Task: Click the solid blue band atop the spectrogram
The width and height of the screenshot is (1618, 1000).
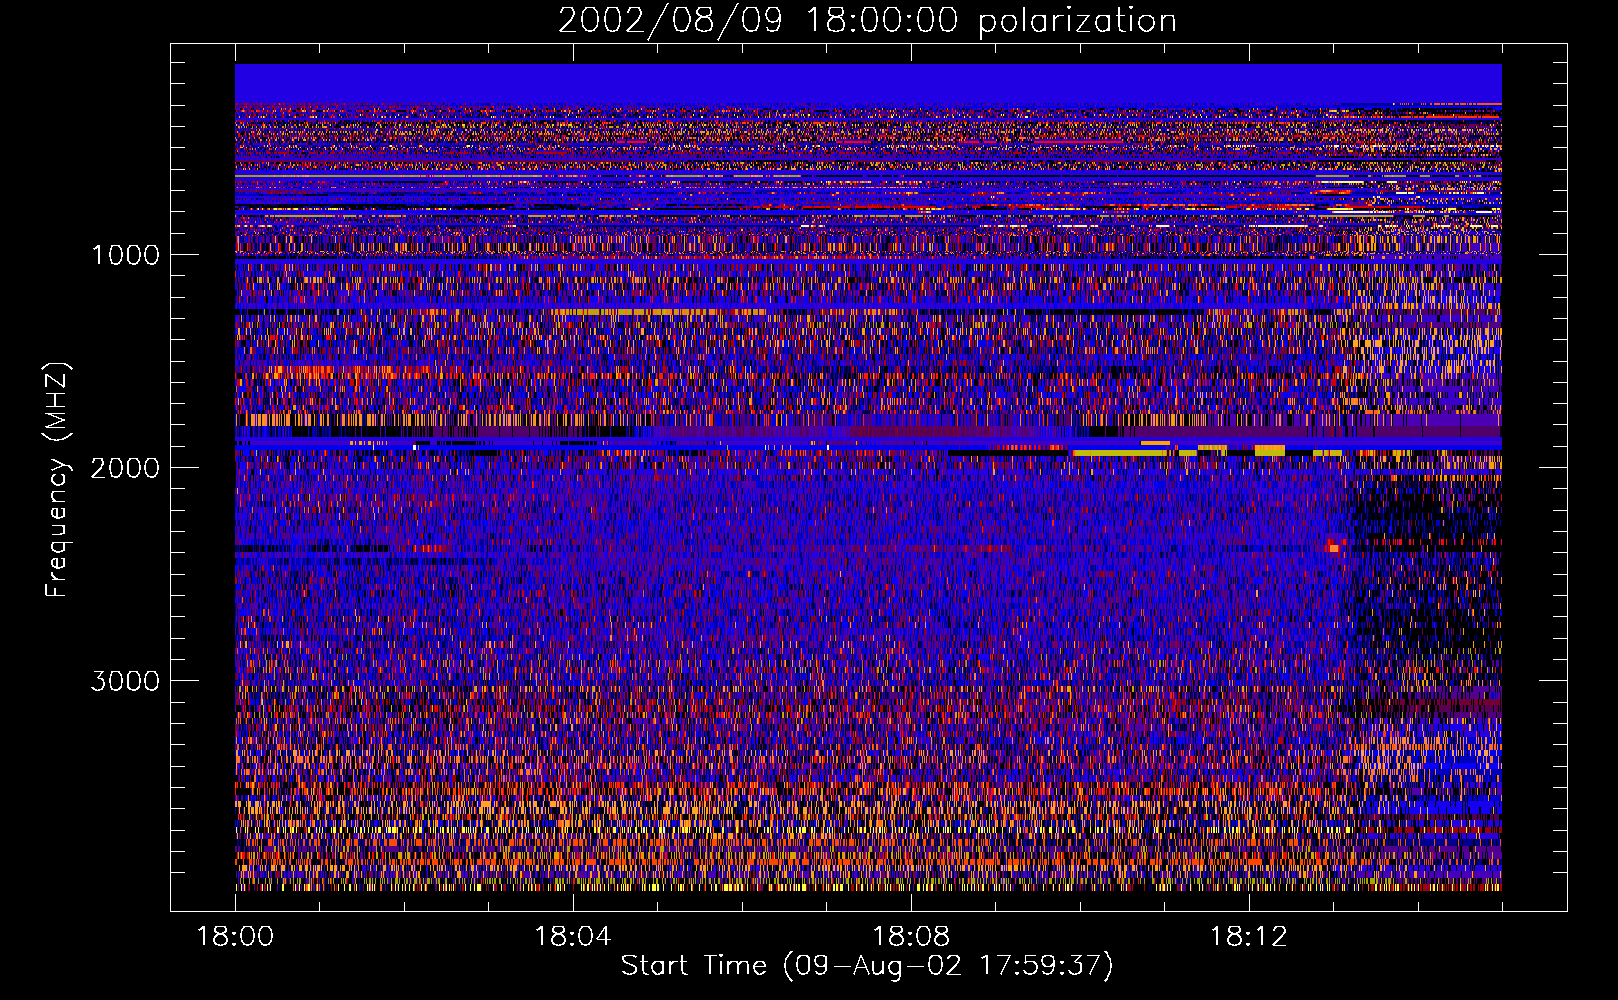Action: click(868, 84)
